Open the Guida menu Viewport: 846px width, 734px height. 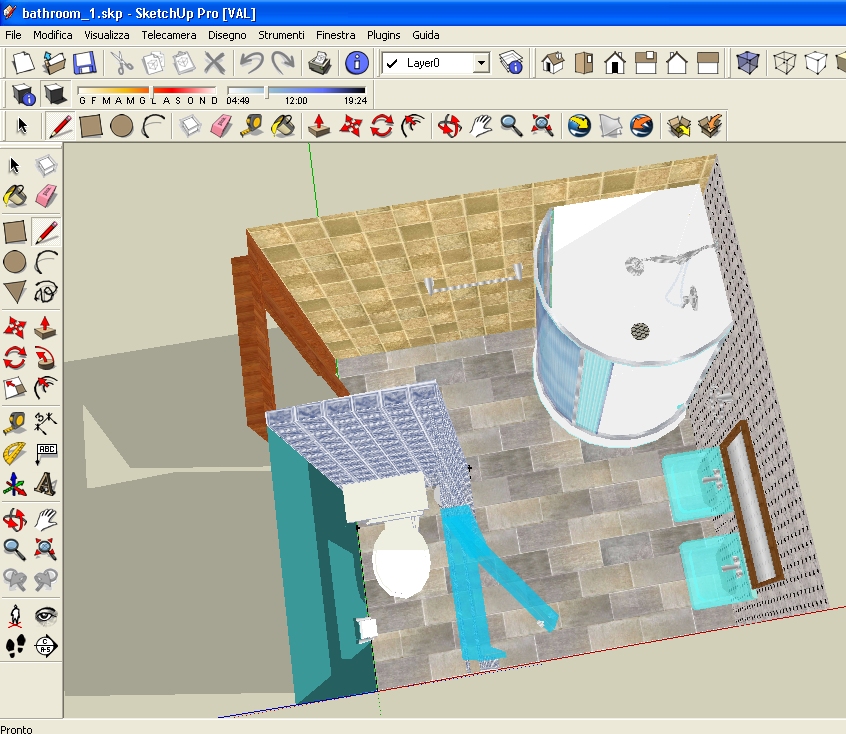426,35
